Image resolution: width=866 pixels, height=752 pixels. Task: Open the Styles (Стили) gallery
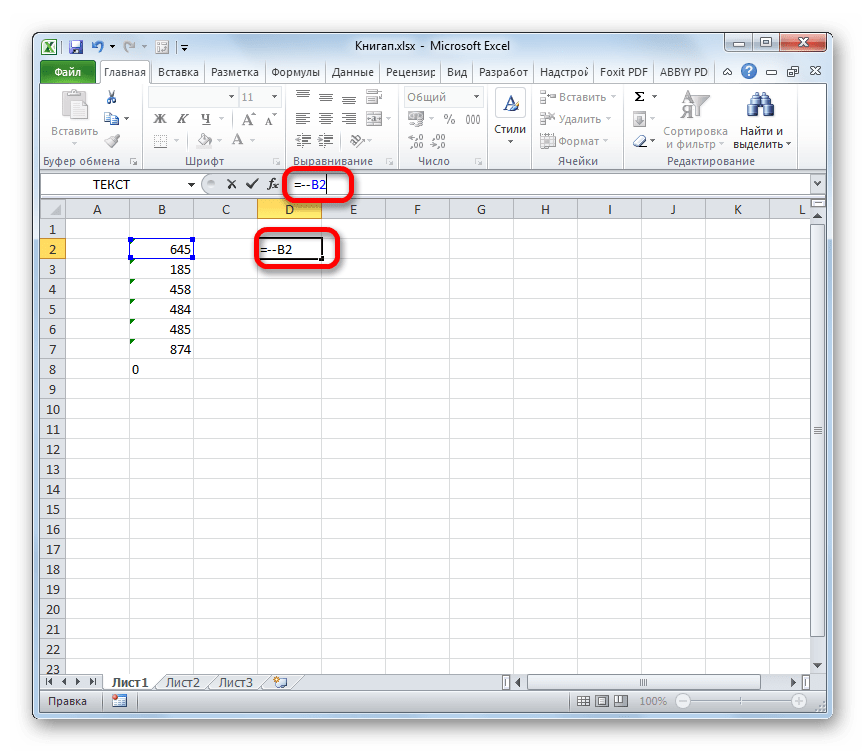click(x=510, y=118)
